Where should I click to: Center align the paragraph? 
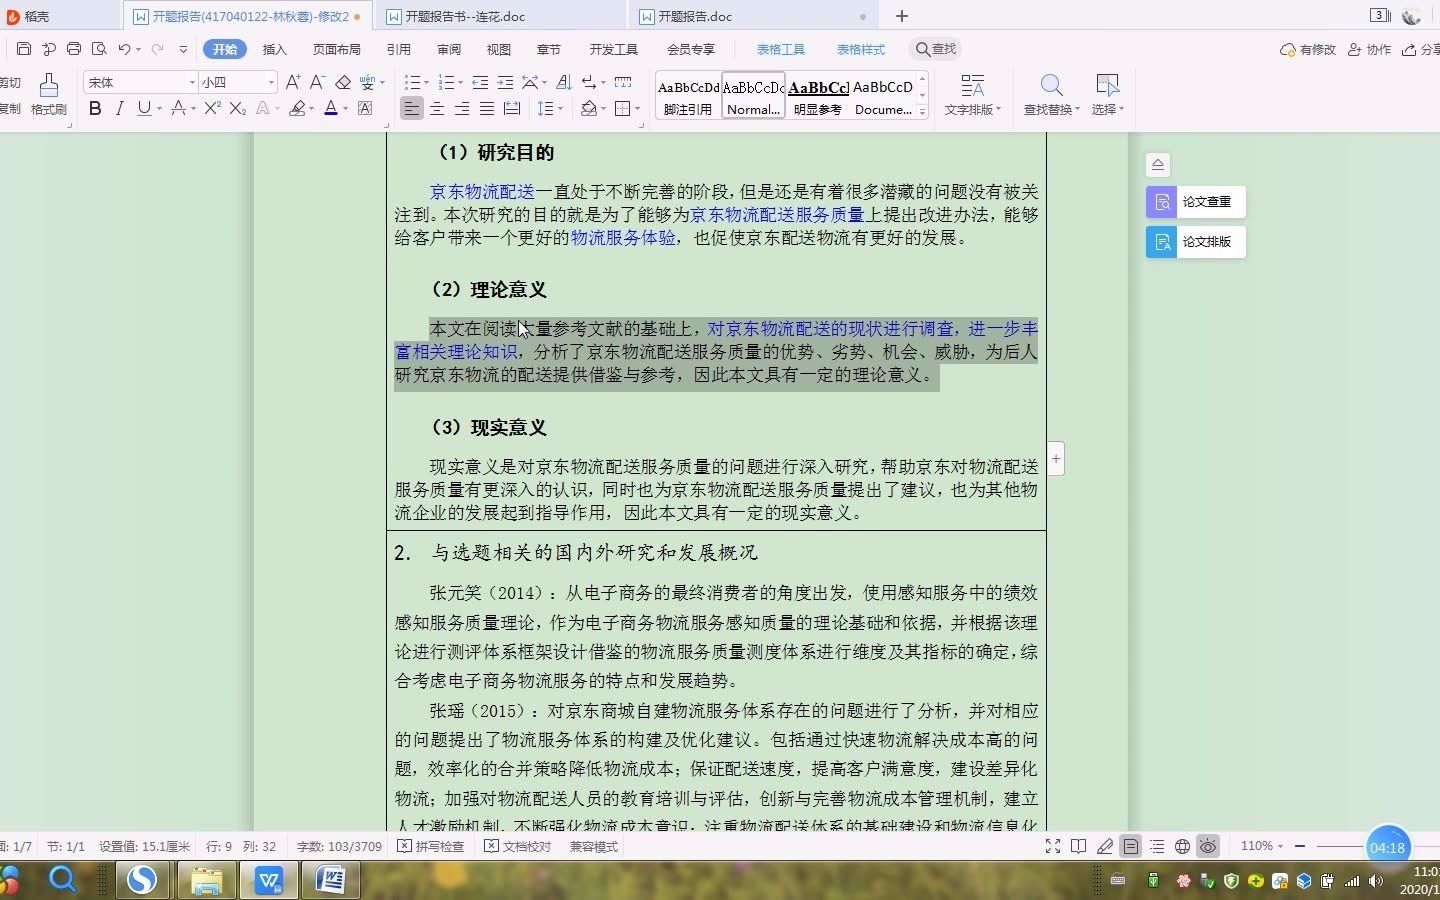coord(437,108)
